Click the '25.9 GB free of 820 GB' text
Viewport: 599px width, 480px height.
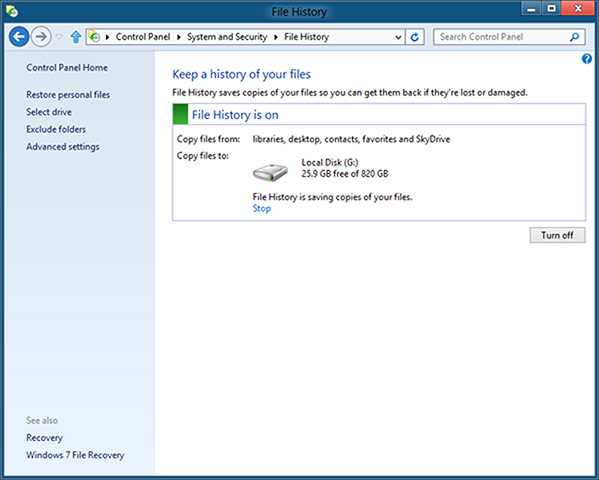(x=345, y=174)
